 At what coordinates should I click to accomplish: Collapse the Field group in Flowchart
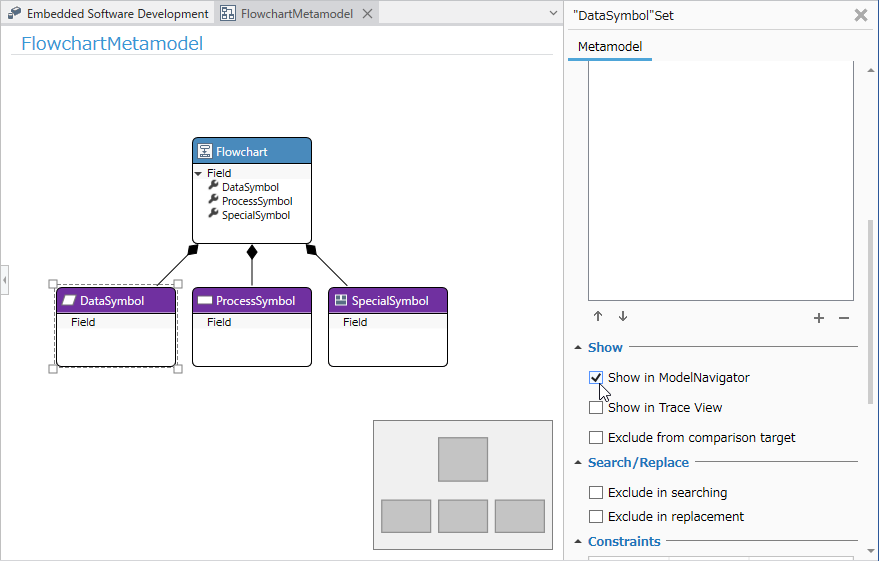click(x=198, y=173)
